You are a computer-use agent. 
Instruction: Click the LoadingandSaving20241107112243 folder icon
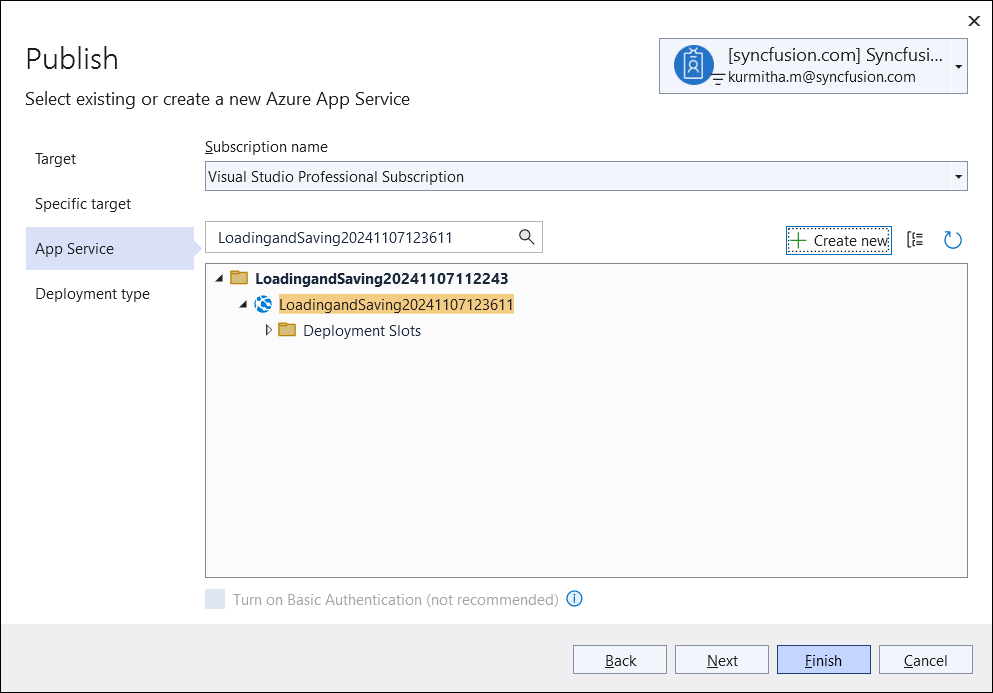[x=239, y=277]
